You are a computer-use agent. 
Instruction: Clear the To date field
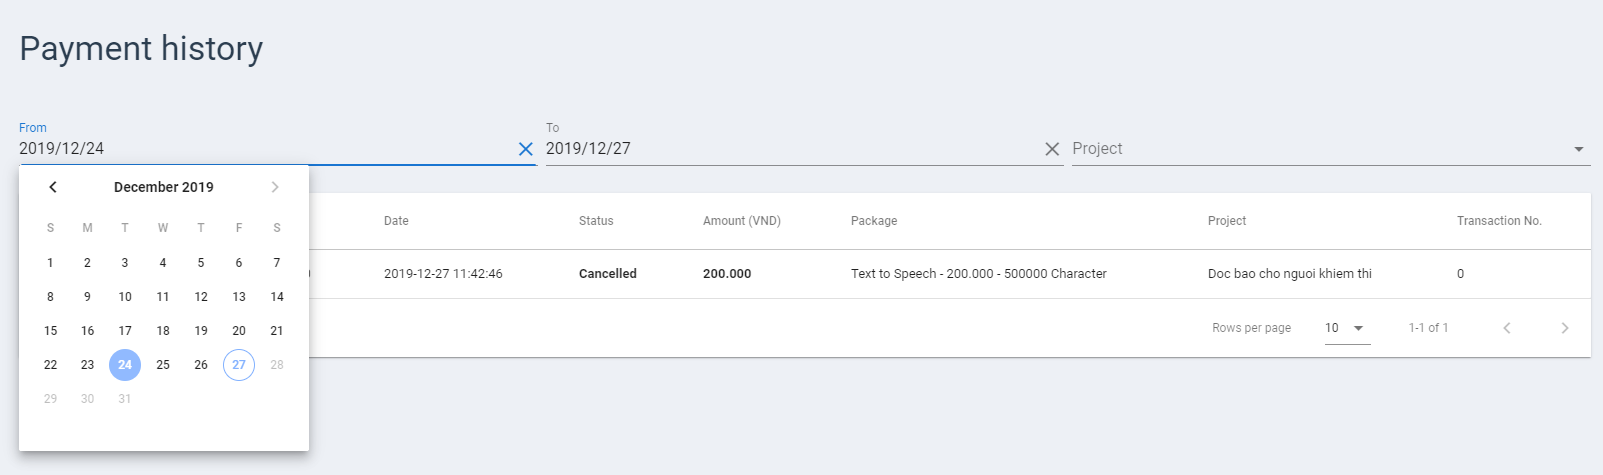coord(1052,149)
